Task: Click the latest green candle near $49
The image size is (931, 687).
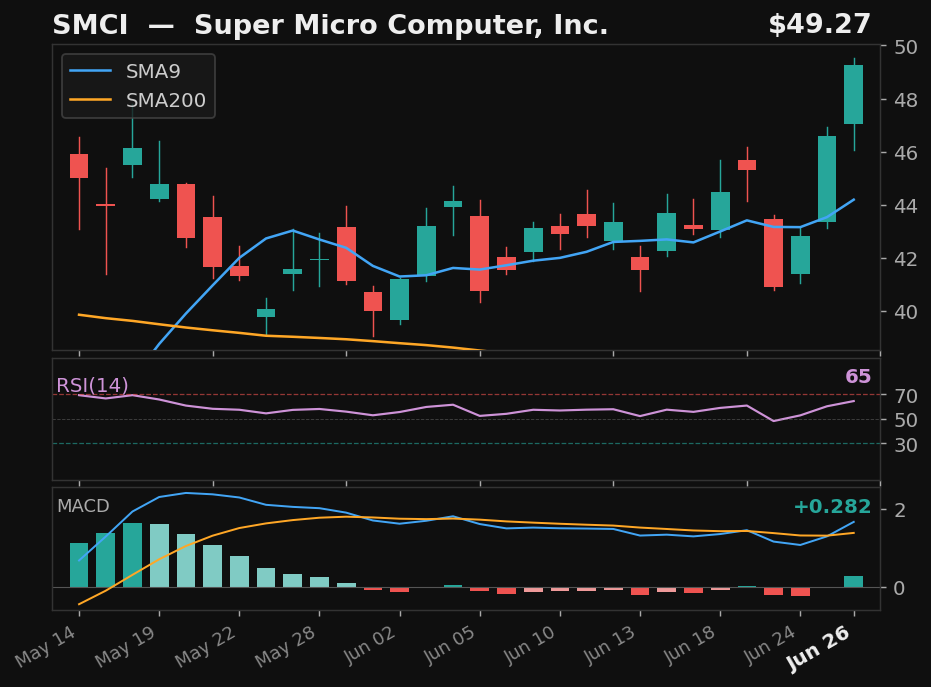Action: (x=853, y=94)
